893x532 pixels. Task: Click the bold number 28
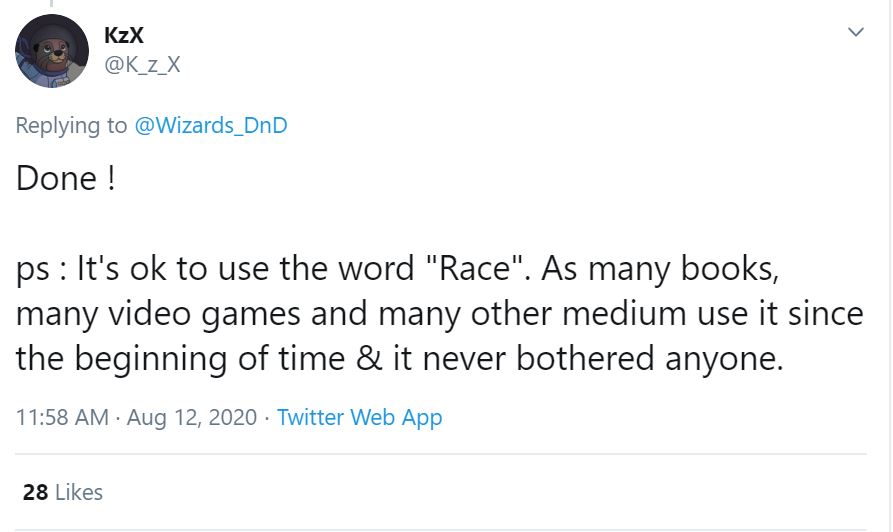pyautogui.click(x=35, y=492)
